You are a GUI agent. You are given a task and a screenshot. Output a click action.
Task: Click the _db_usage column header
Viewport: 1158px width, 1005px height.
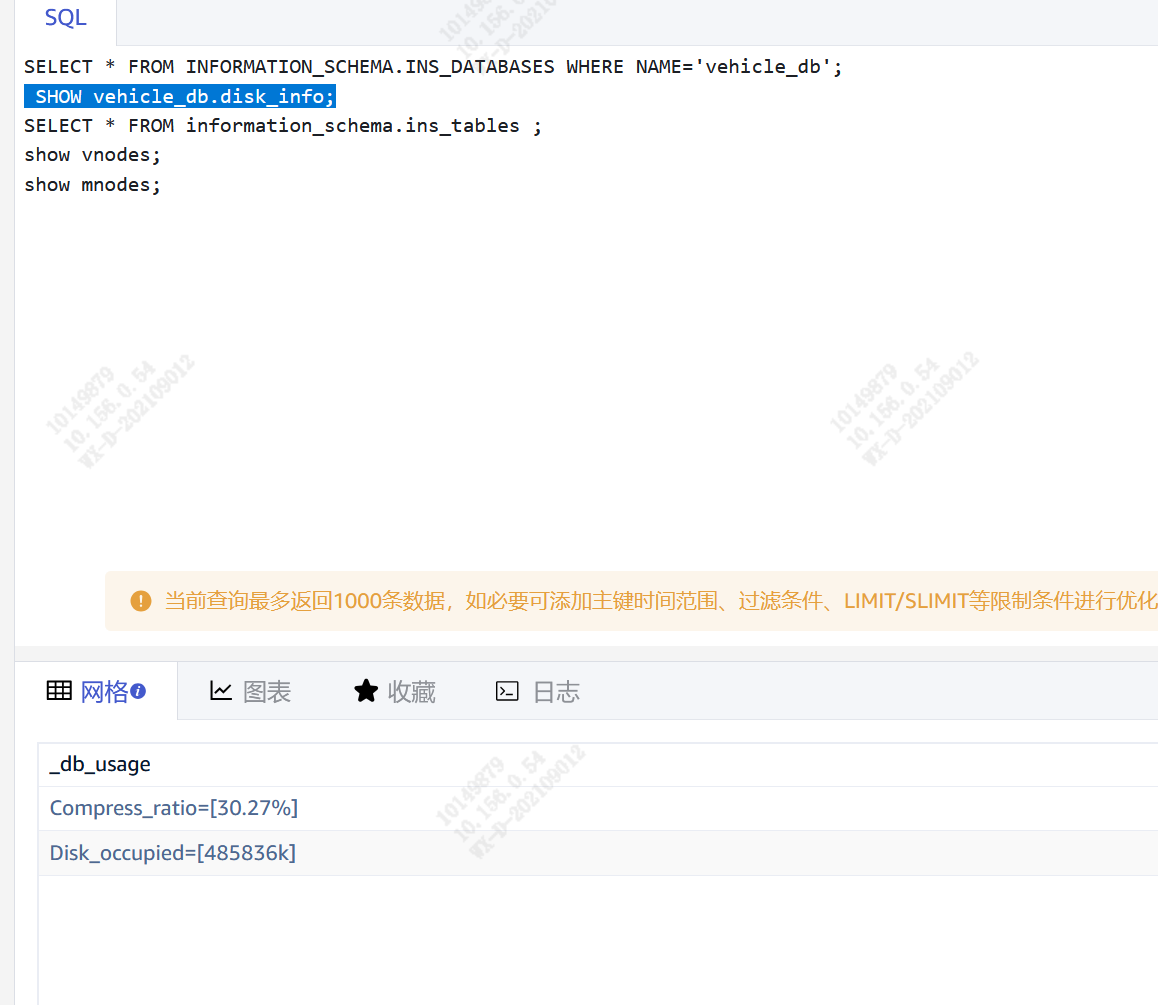100,765
